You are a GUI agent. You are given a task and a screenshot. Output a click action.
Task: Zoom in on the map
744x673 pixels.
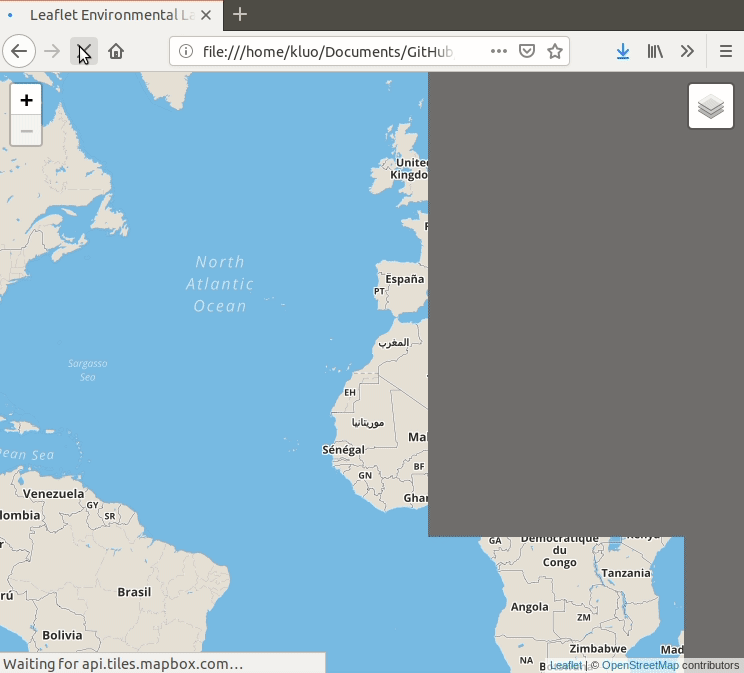(x=27, y=100)
